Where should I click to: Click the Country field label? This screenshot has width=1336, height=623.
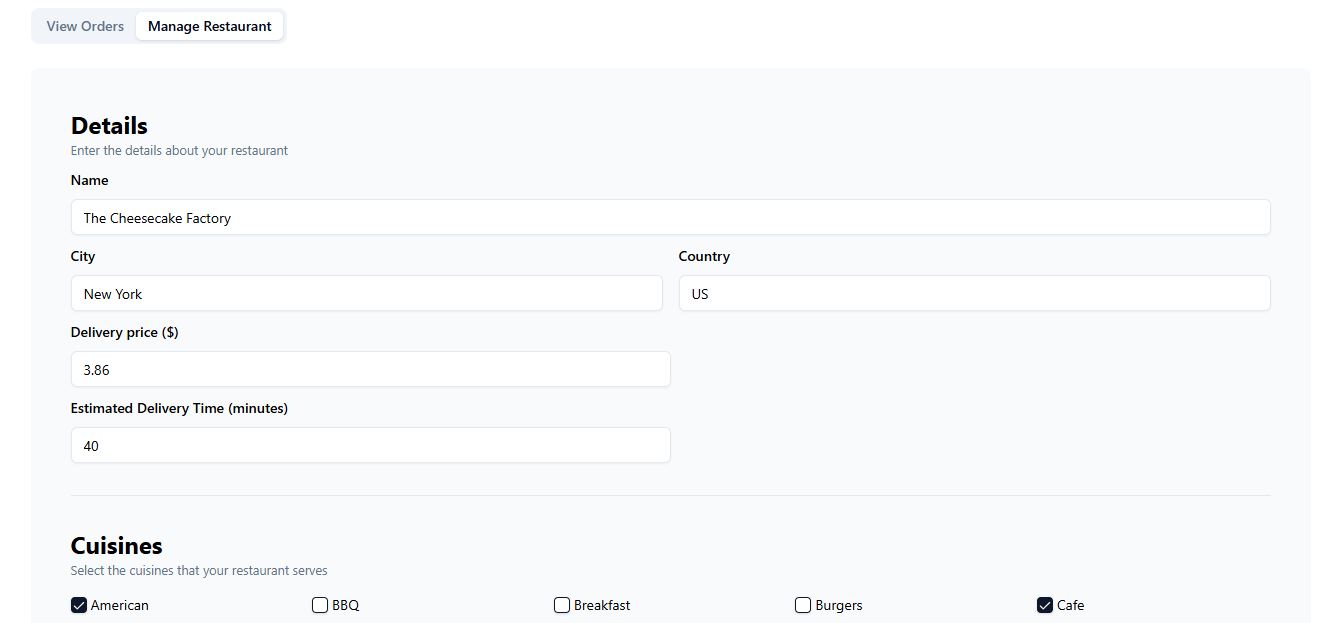pyautogui.click(x=704, y=256)
